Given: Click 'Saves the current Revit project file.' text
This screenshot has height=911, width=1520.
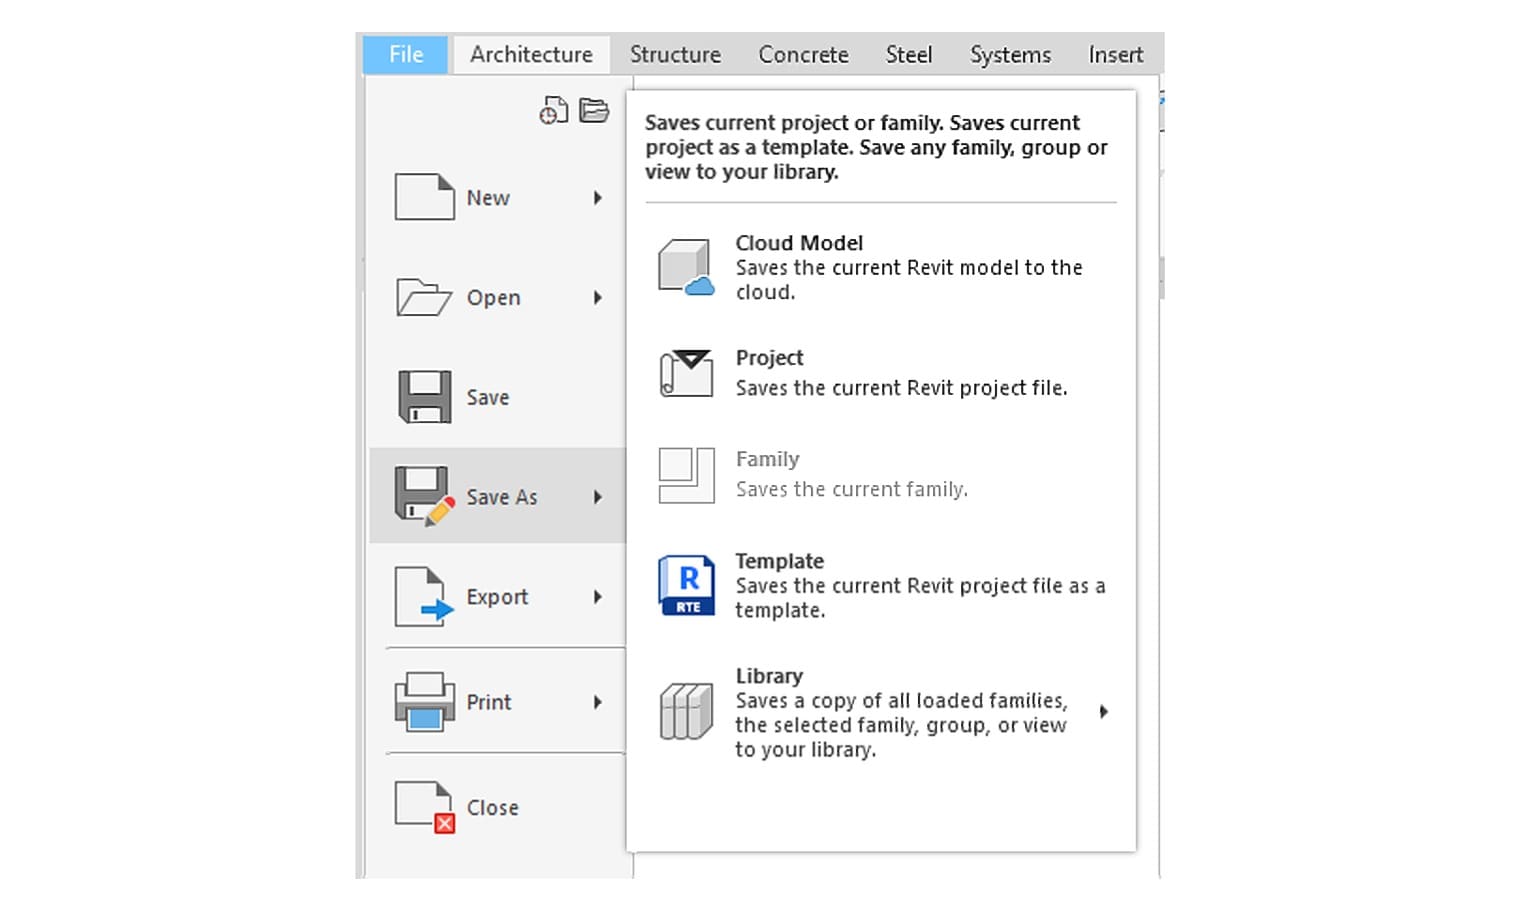Looking at the screenshot, I should (901, 388).
